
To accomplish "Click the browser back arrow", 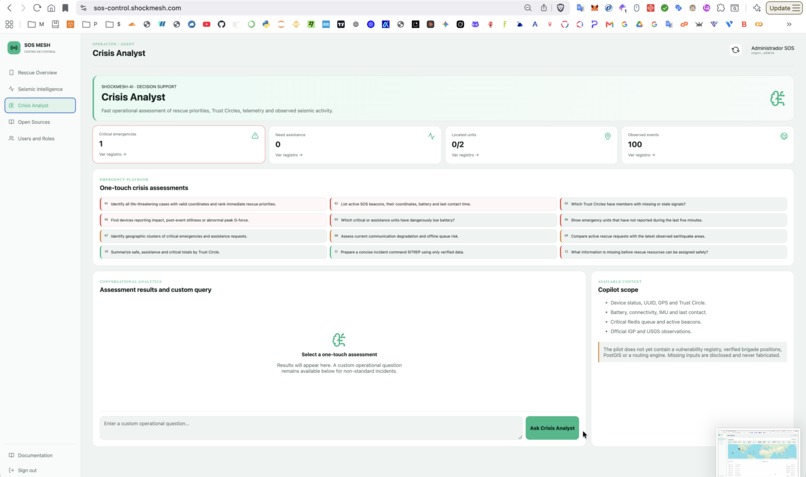I will coord(9,8).
